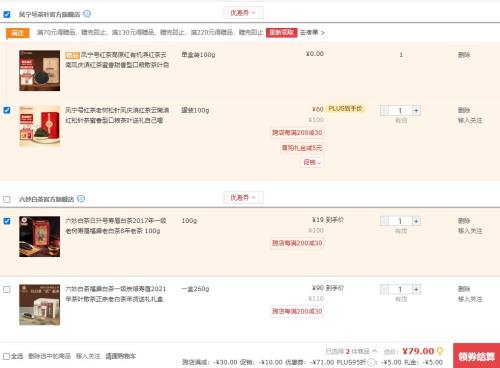Click the lightbulb icon next to ¥79.00 total
The width and height of the screenshot is (500, 368).
coord(440,351)
